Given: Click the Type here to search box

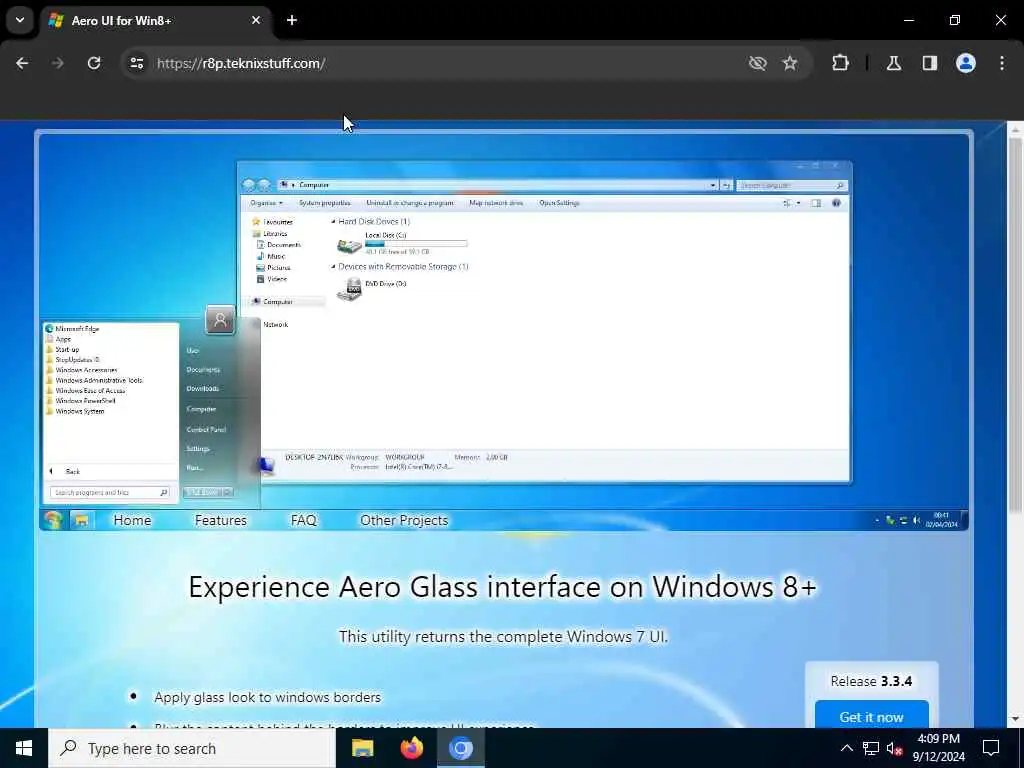Looking at the screenshot, I should (191, 748).
